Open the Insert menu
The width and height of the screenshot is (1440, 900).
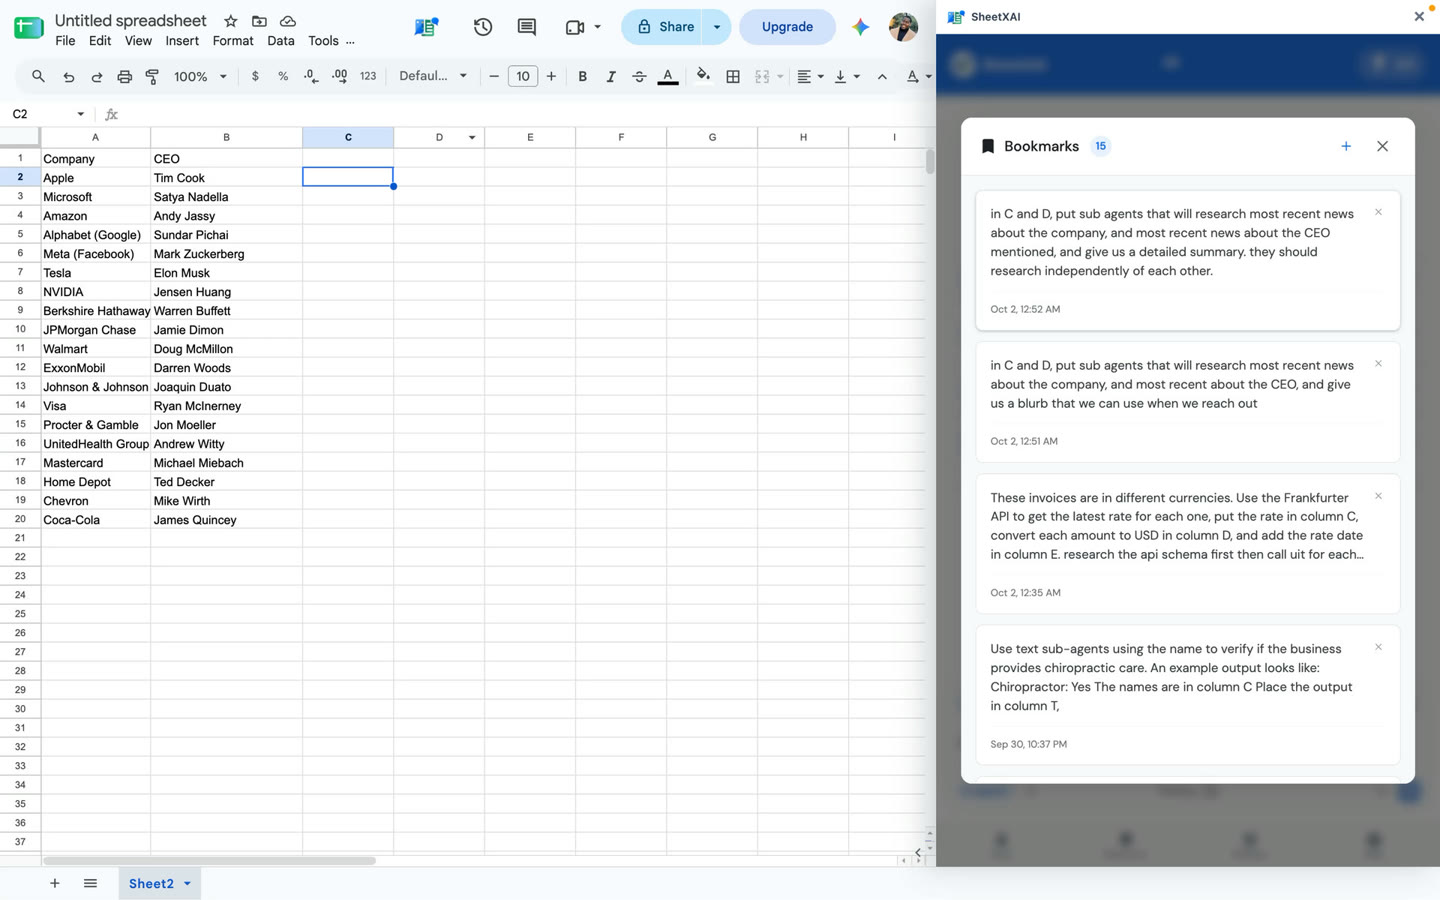click(182, 41)
